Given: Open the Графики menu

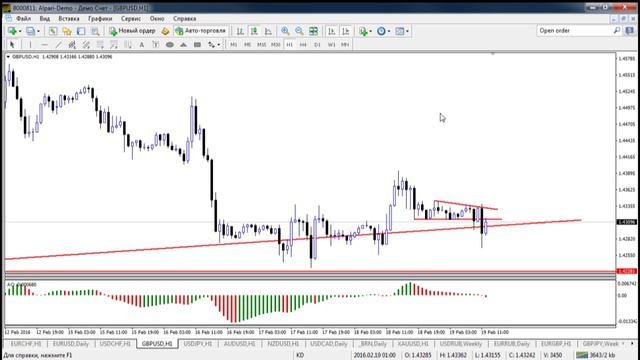Looking at the screenshot, I should click(x=100, y=18).
